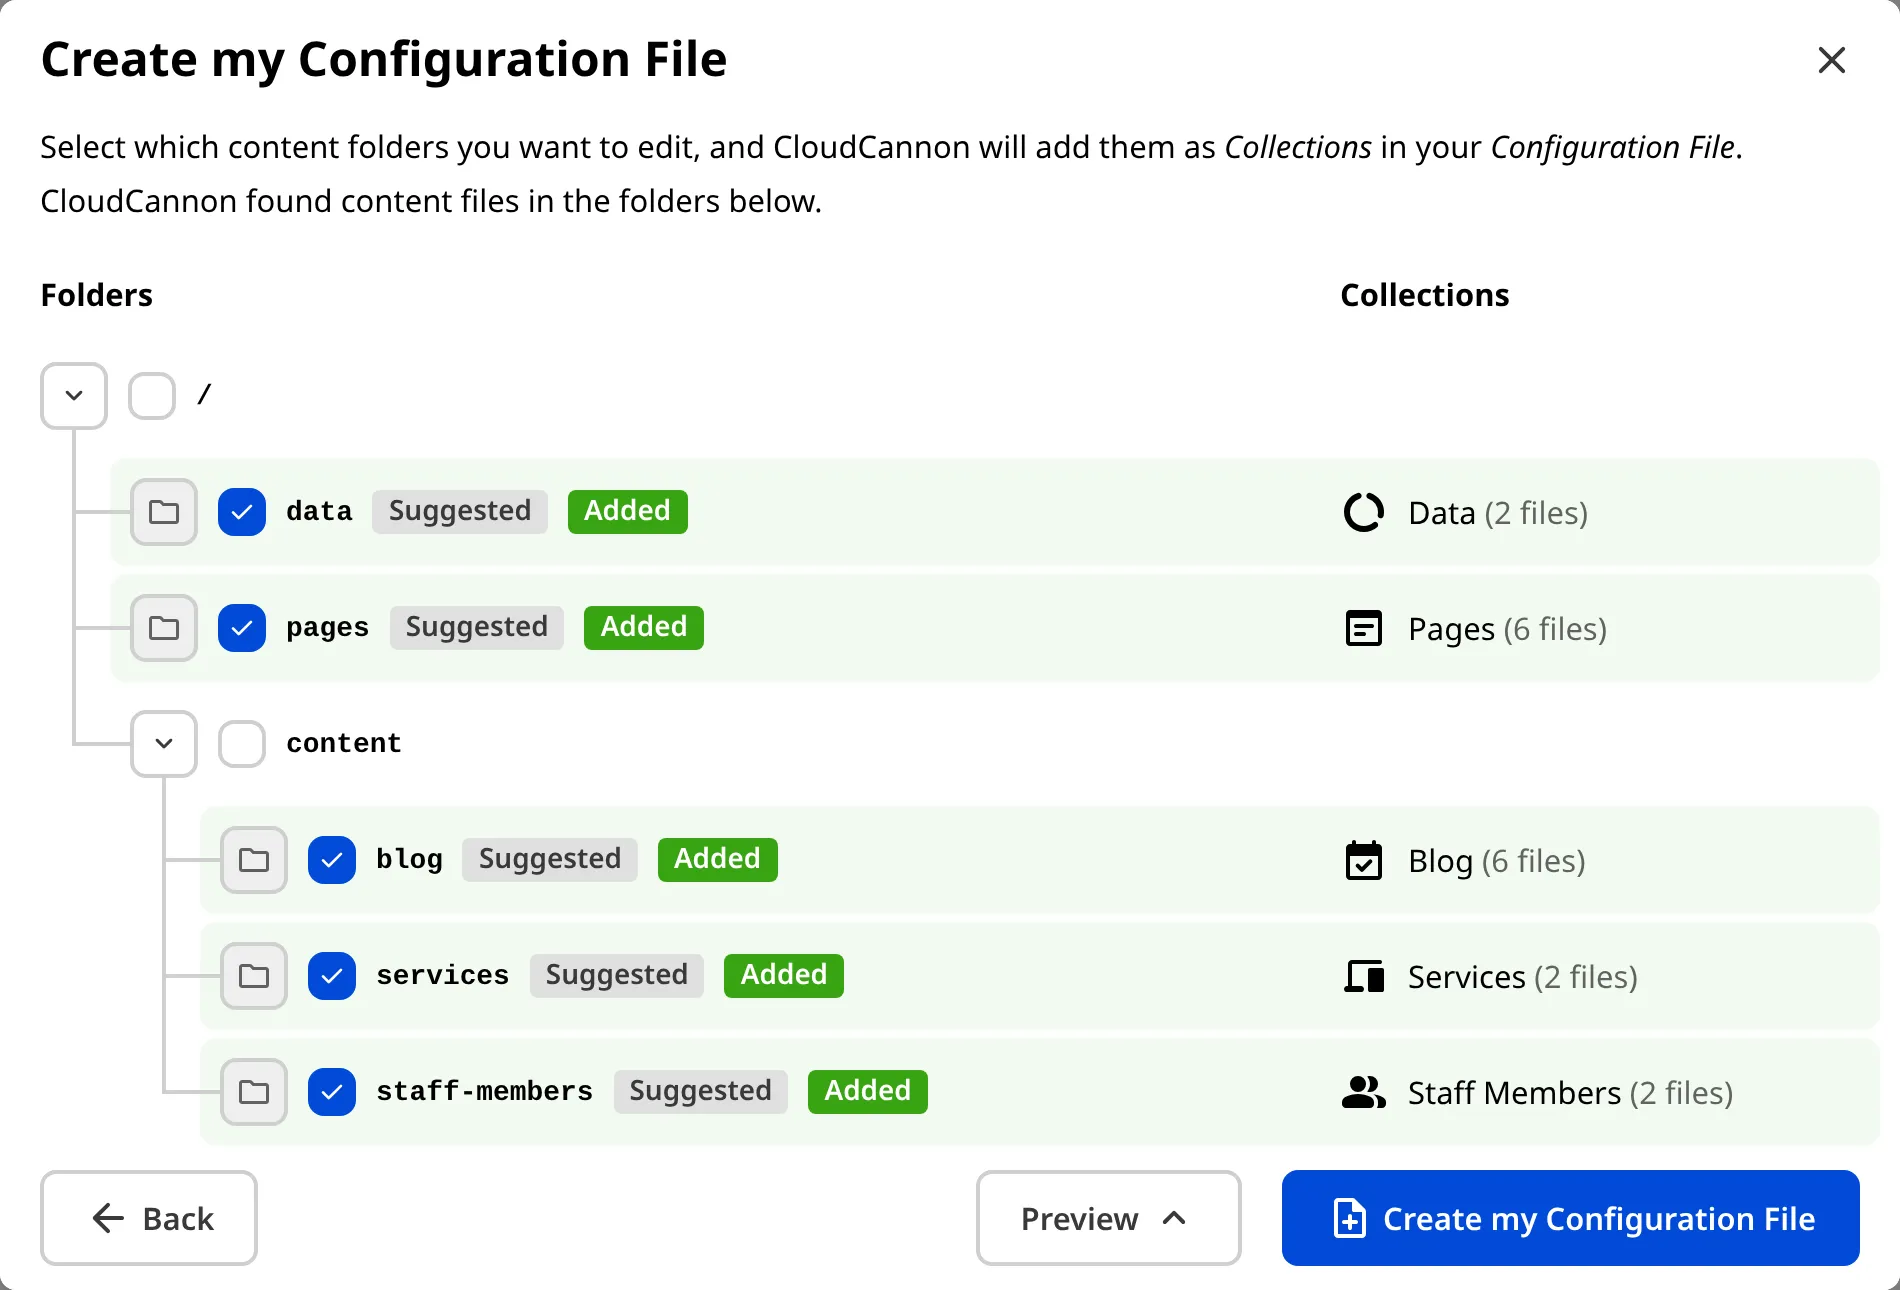
Task: Enable the content folder checkbox
Action: click(241, 743)
